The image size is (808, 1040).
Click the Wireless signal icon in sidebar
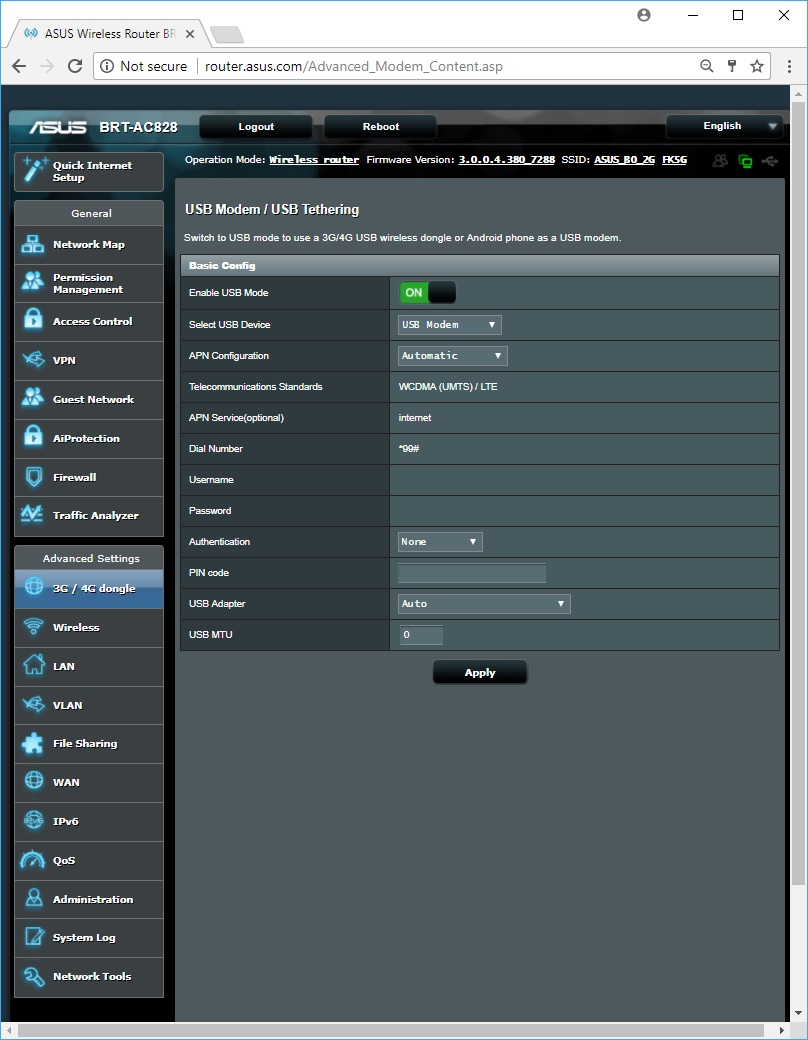click(33, 627)
